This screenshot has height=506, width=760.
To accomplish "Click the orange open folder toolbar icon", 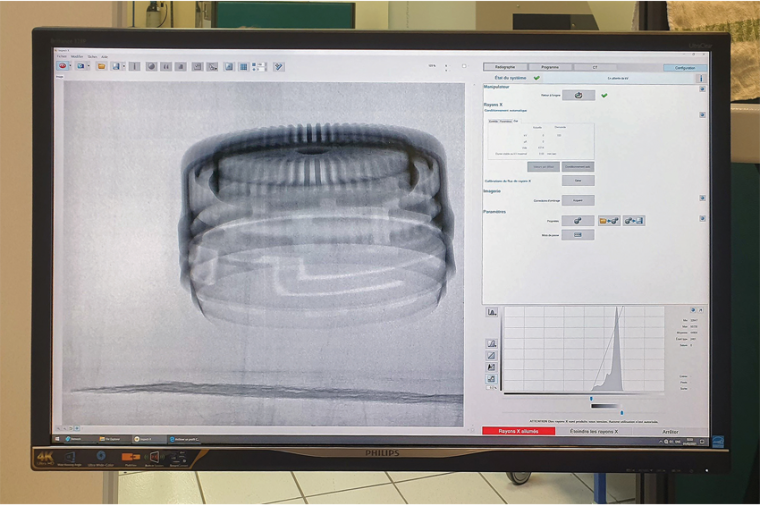I will [x=101, y=67].
